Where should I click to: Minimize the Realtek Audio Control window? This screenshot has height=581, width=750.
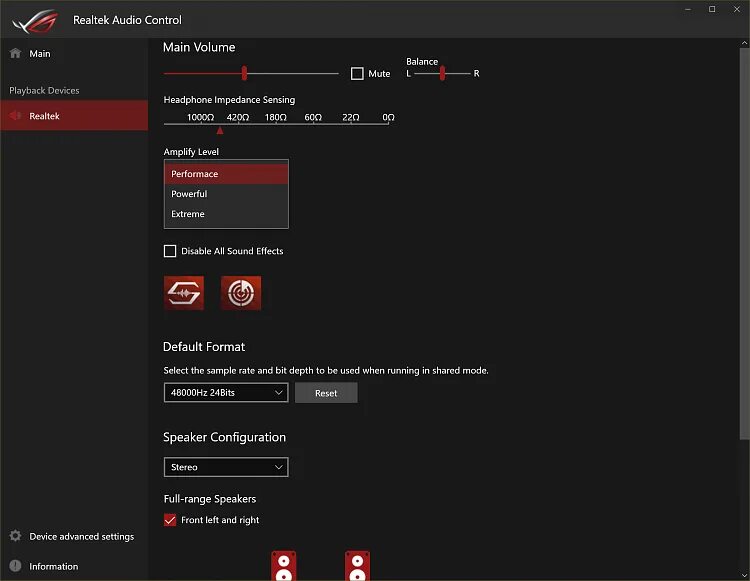point(688,9)
